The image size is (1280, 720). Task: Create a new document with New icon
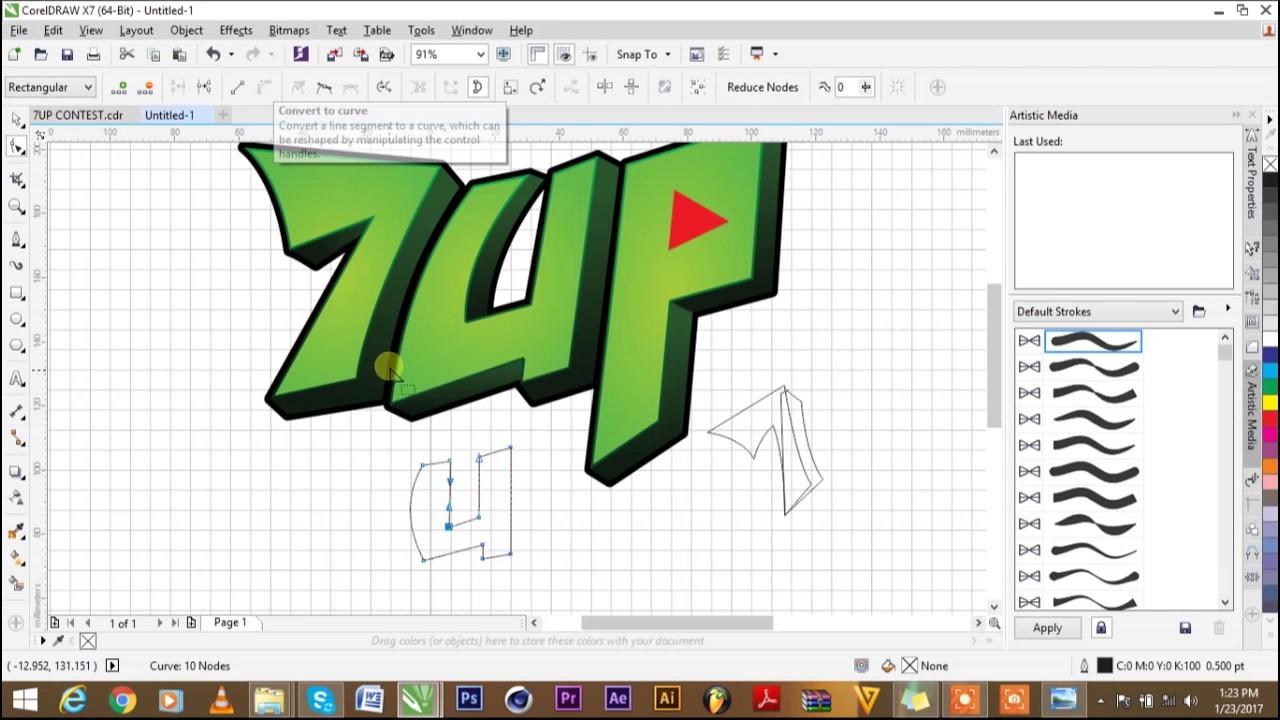coord(15,54)
